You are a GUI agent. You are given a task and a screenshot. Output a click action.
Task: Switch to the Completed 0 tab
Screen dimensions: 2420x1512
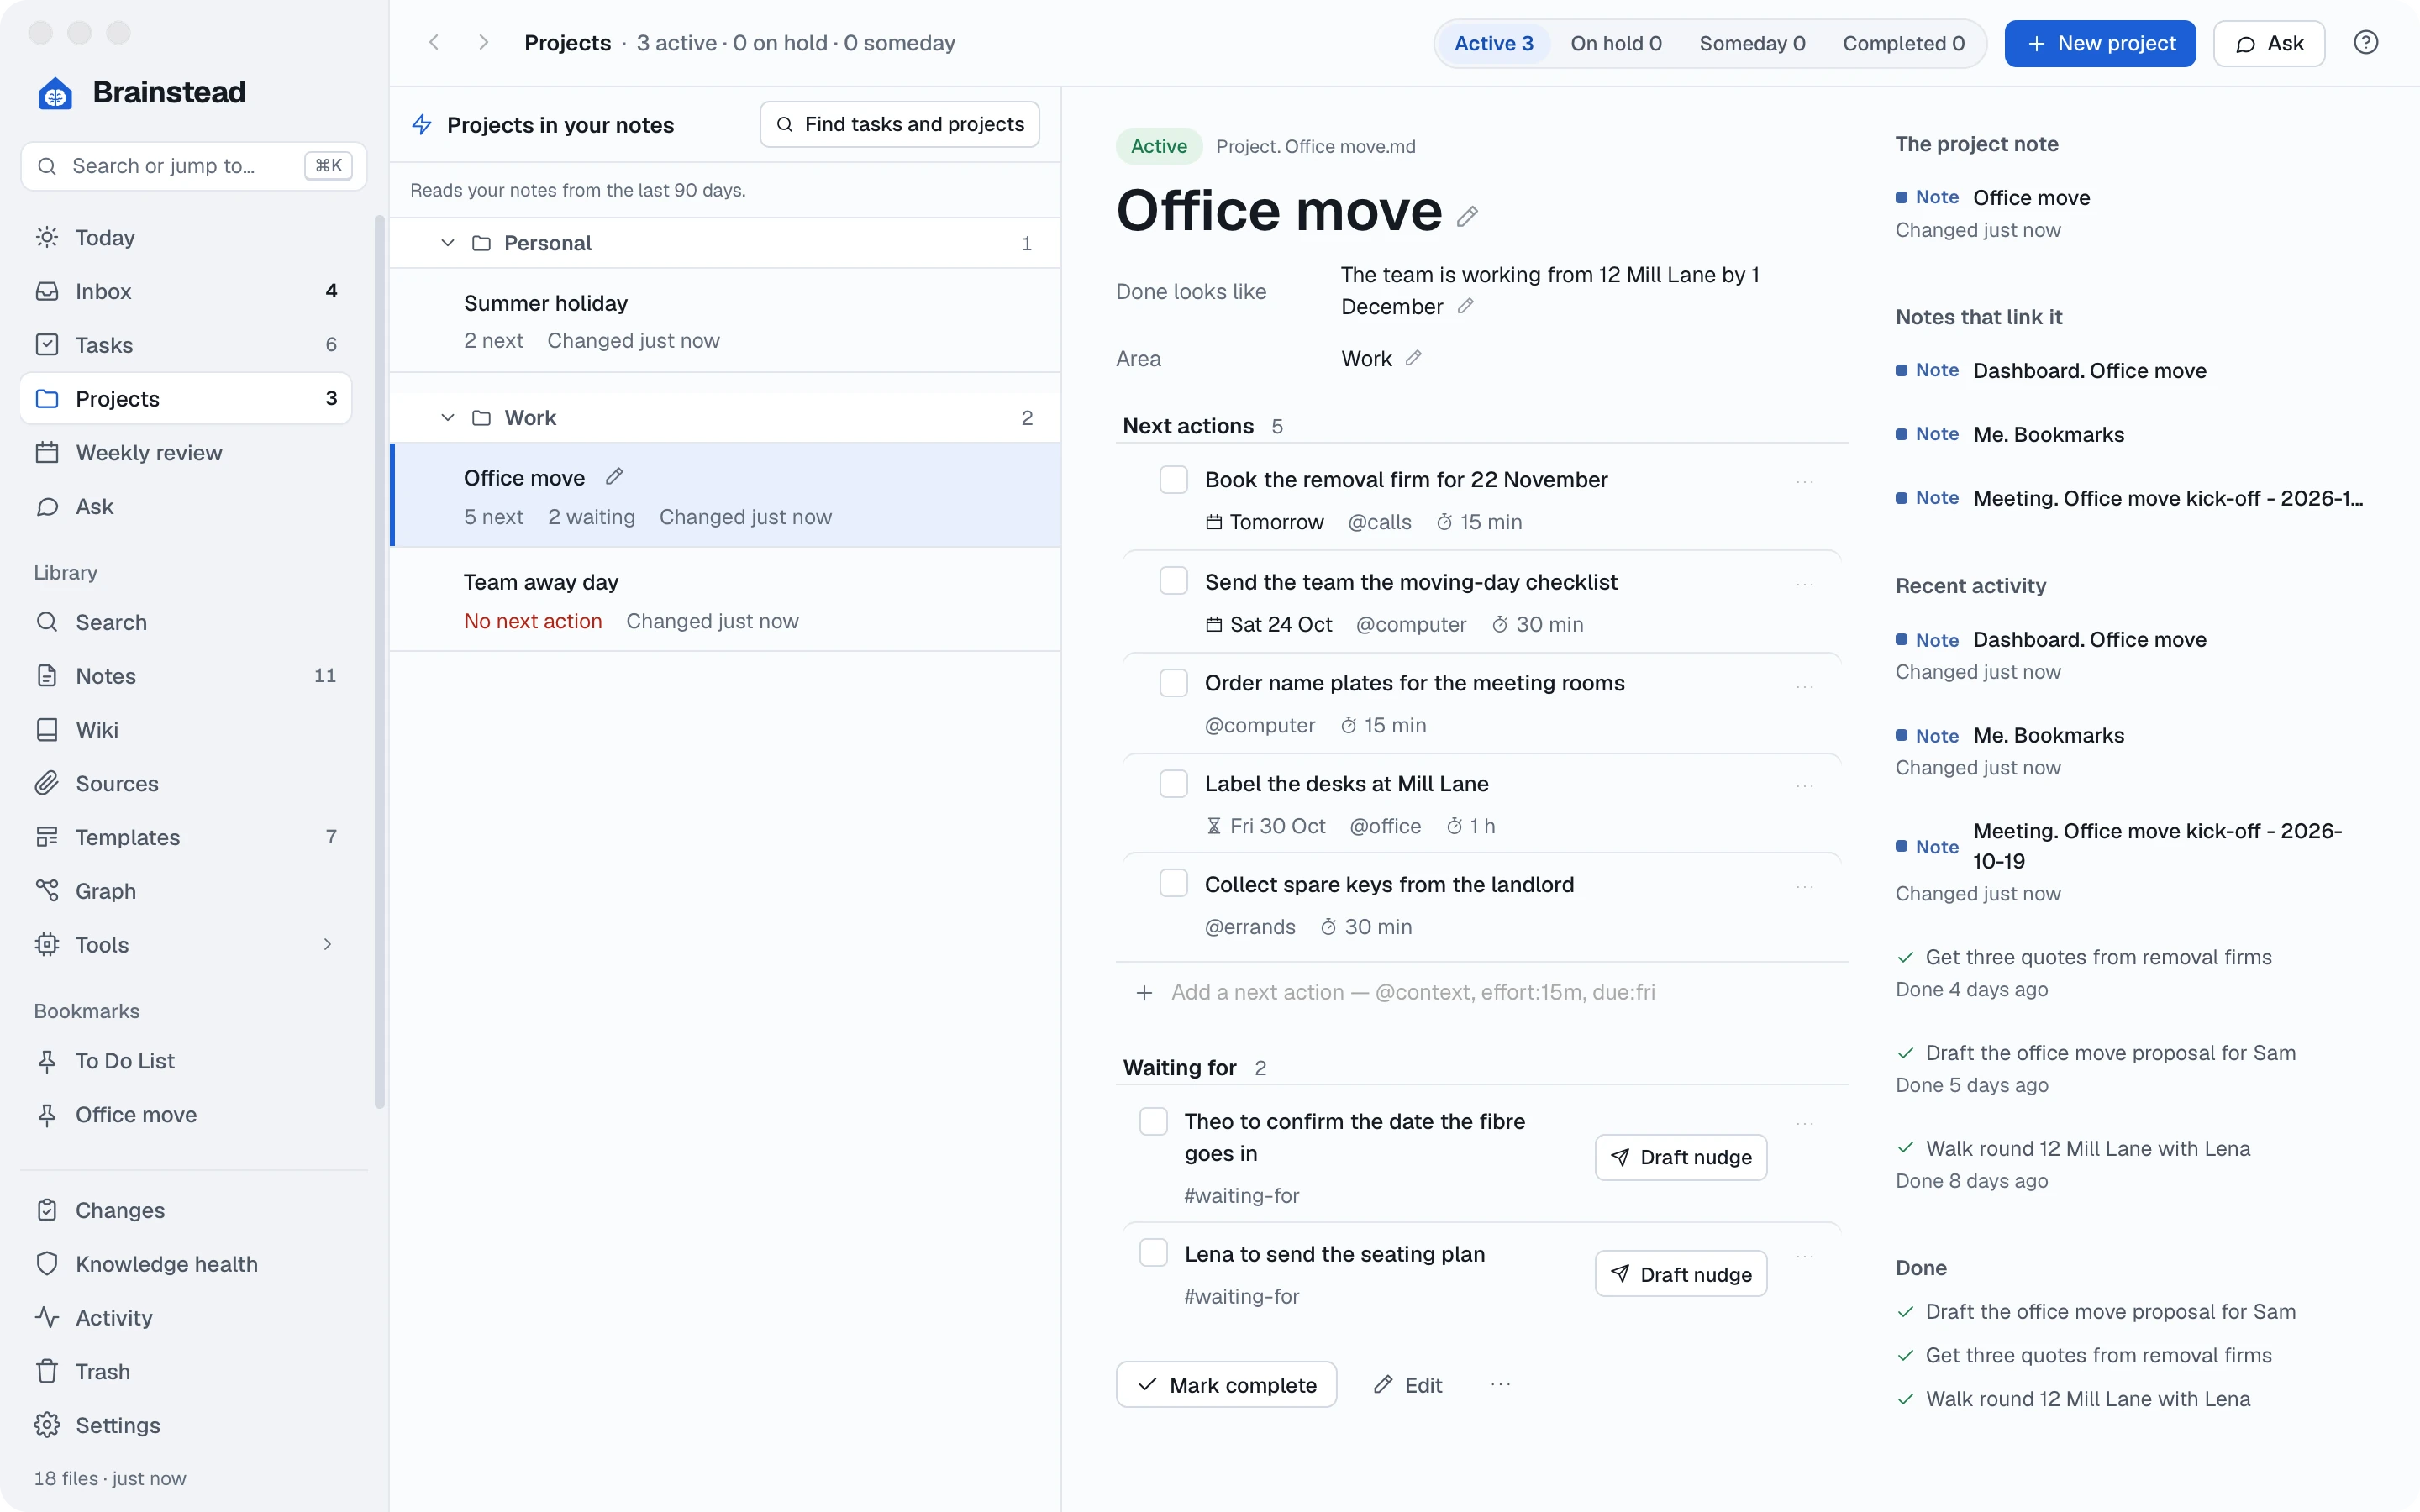1903,43
